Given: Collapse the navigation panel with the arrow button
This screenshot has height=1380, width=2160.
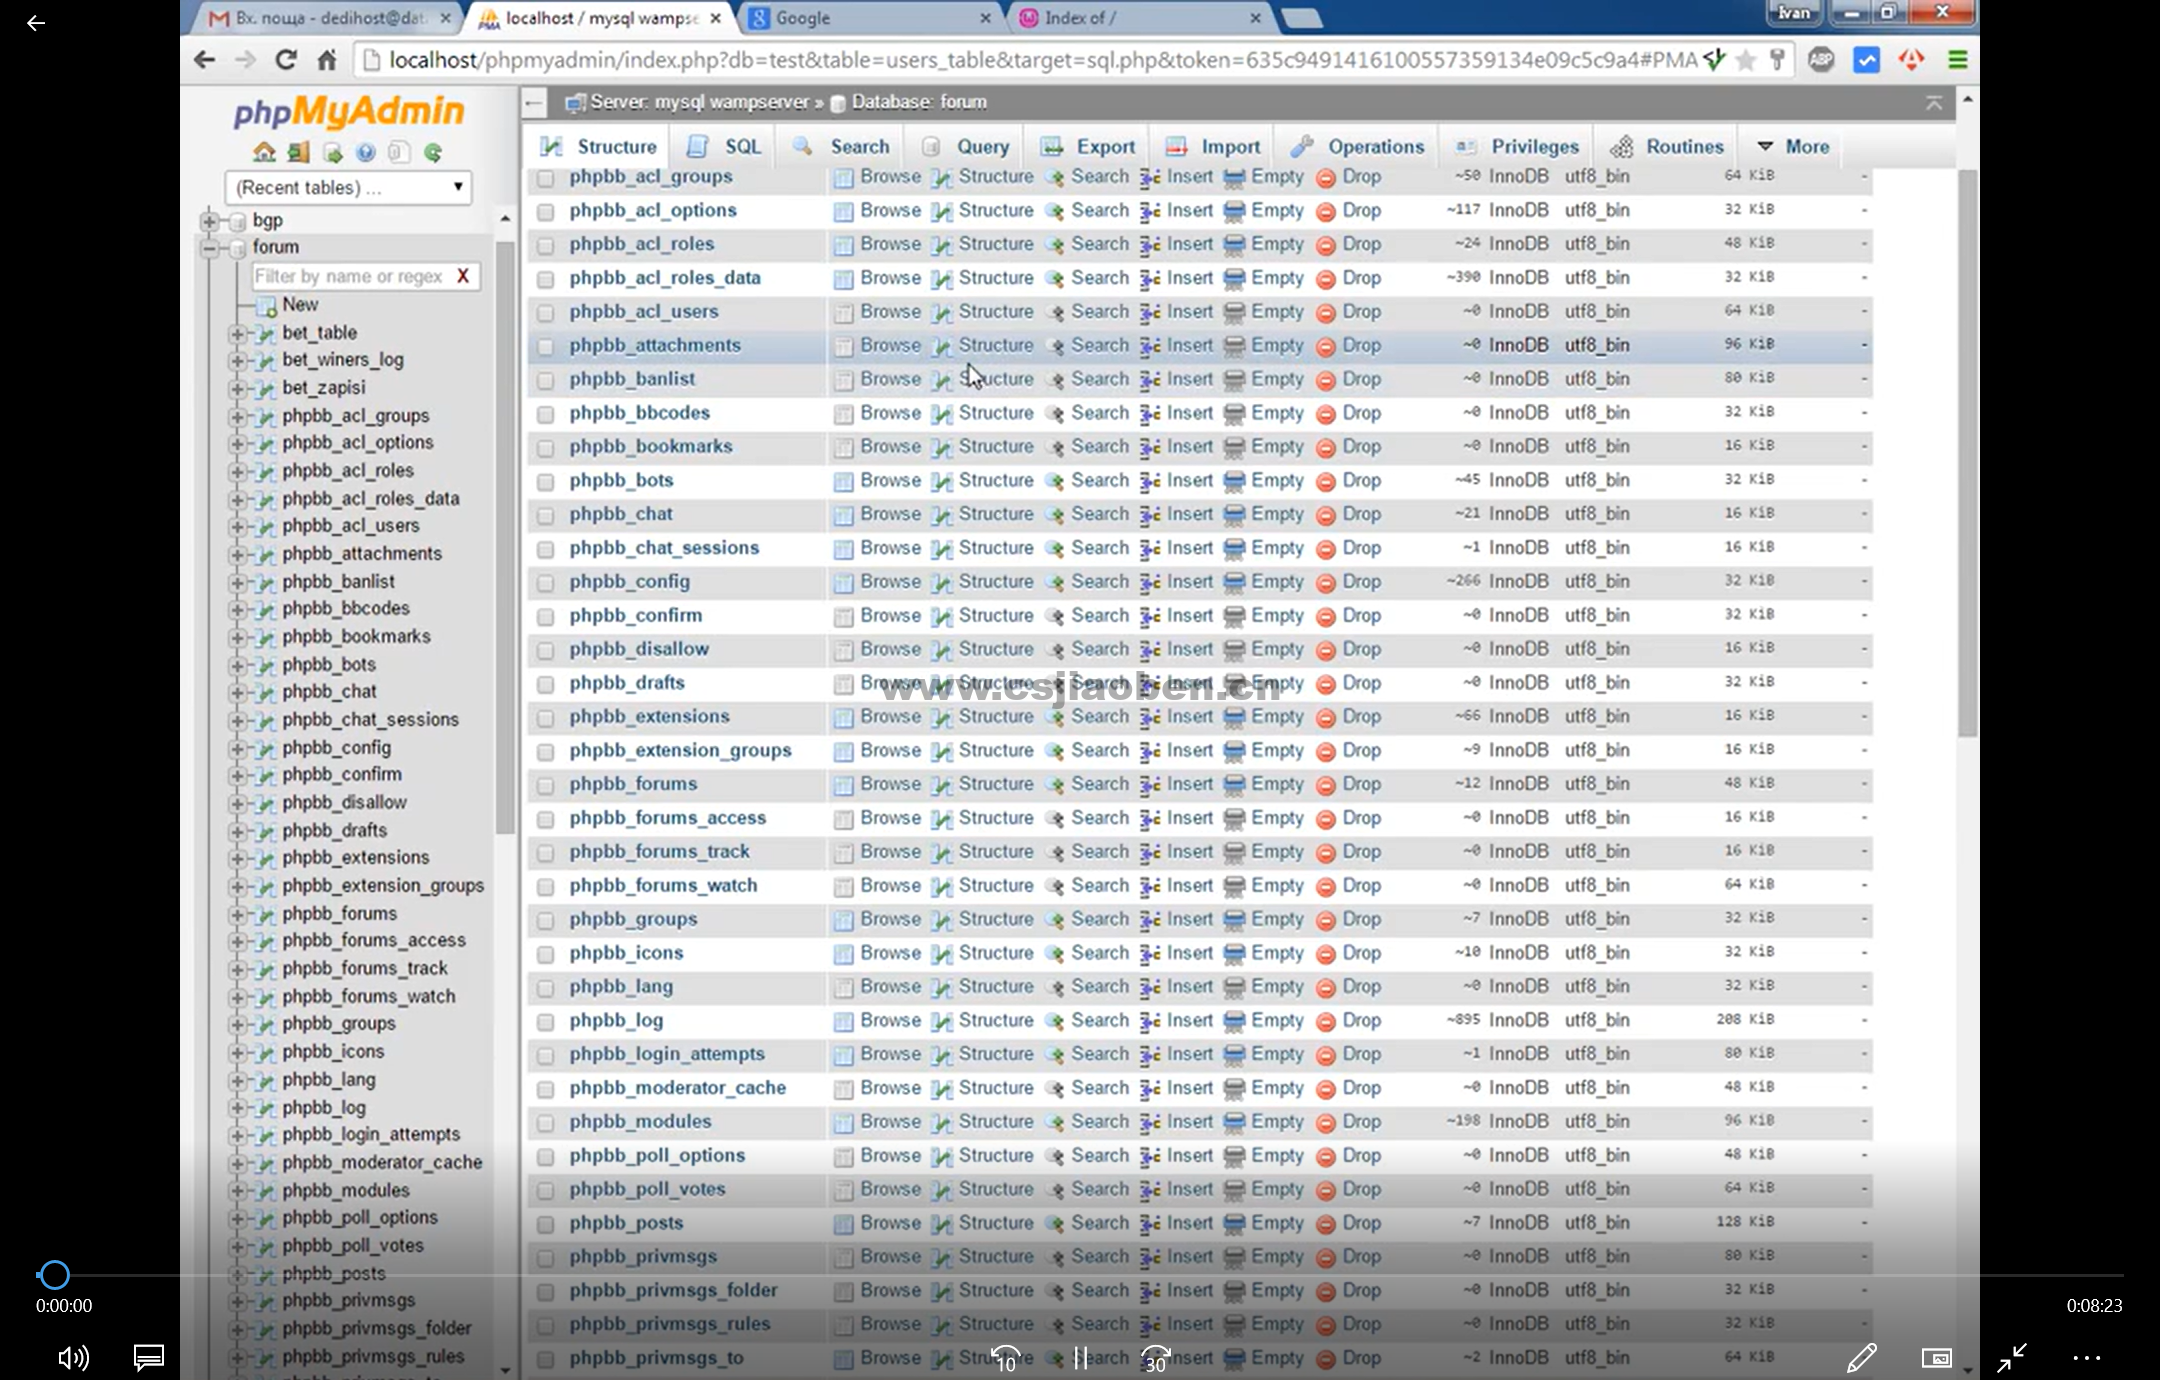Looking at the screenshot, I should tap(534, 102).
